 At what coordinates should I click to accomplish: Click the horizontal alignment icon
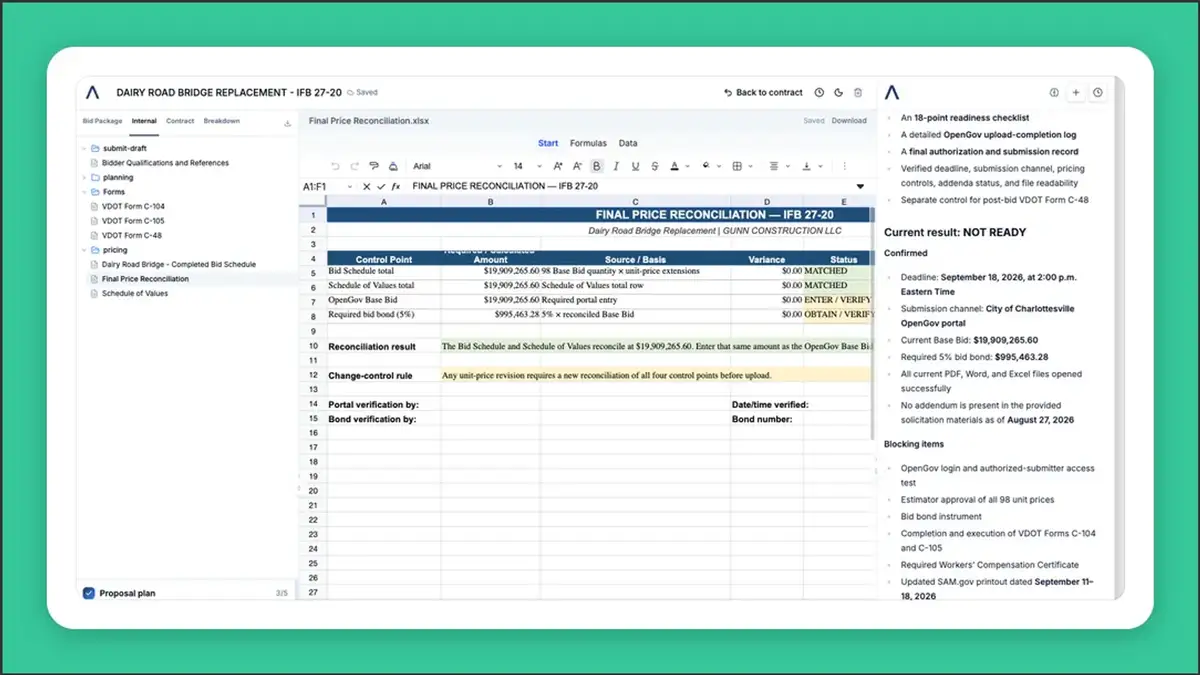click(774, 166)
